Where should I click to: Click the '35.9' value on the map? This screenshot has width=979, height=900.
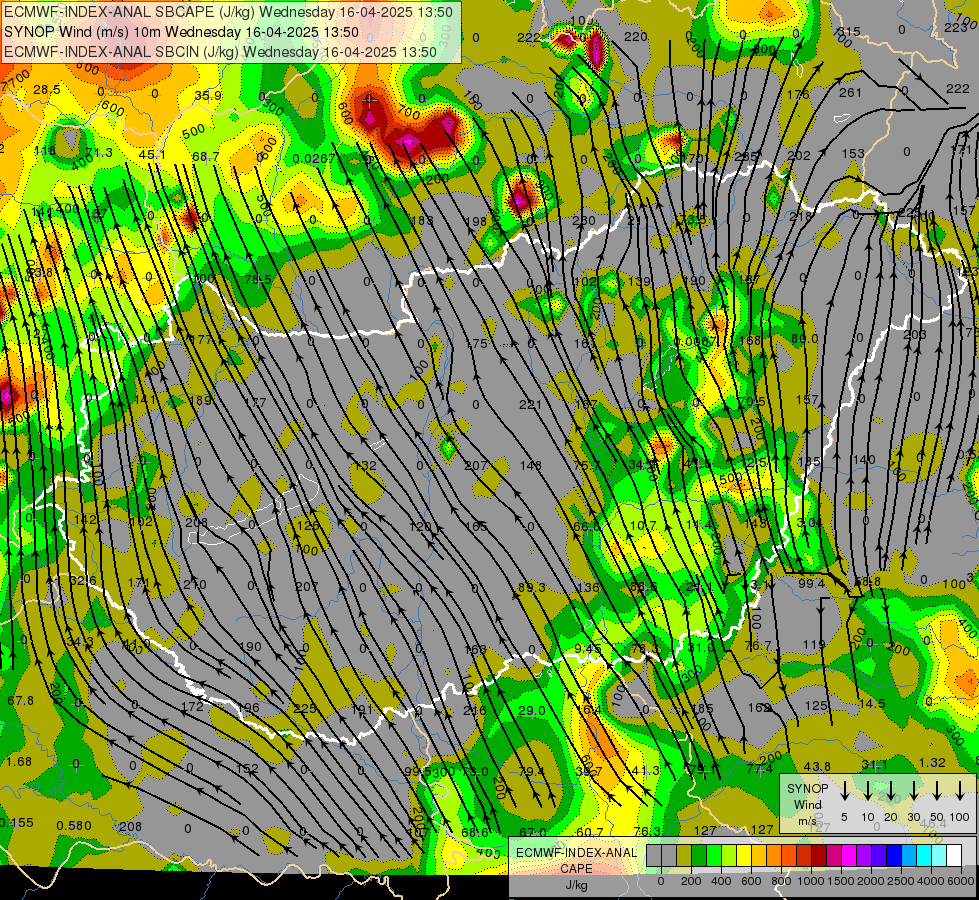pyautogui.click(x=208, y=96)
